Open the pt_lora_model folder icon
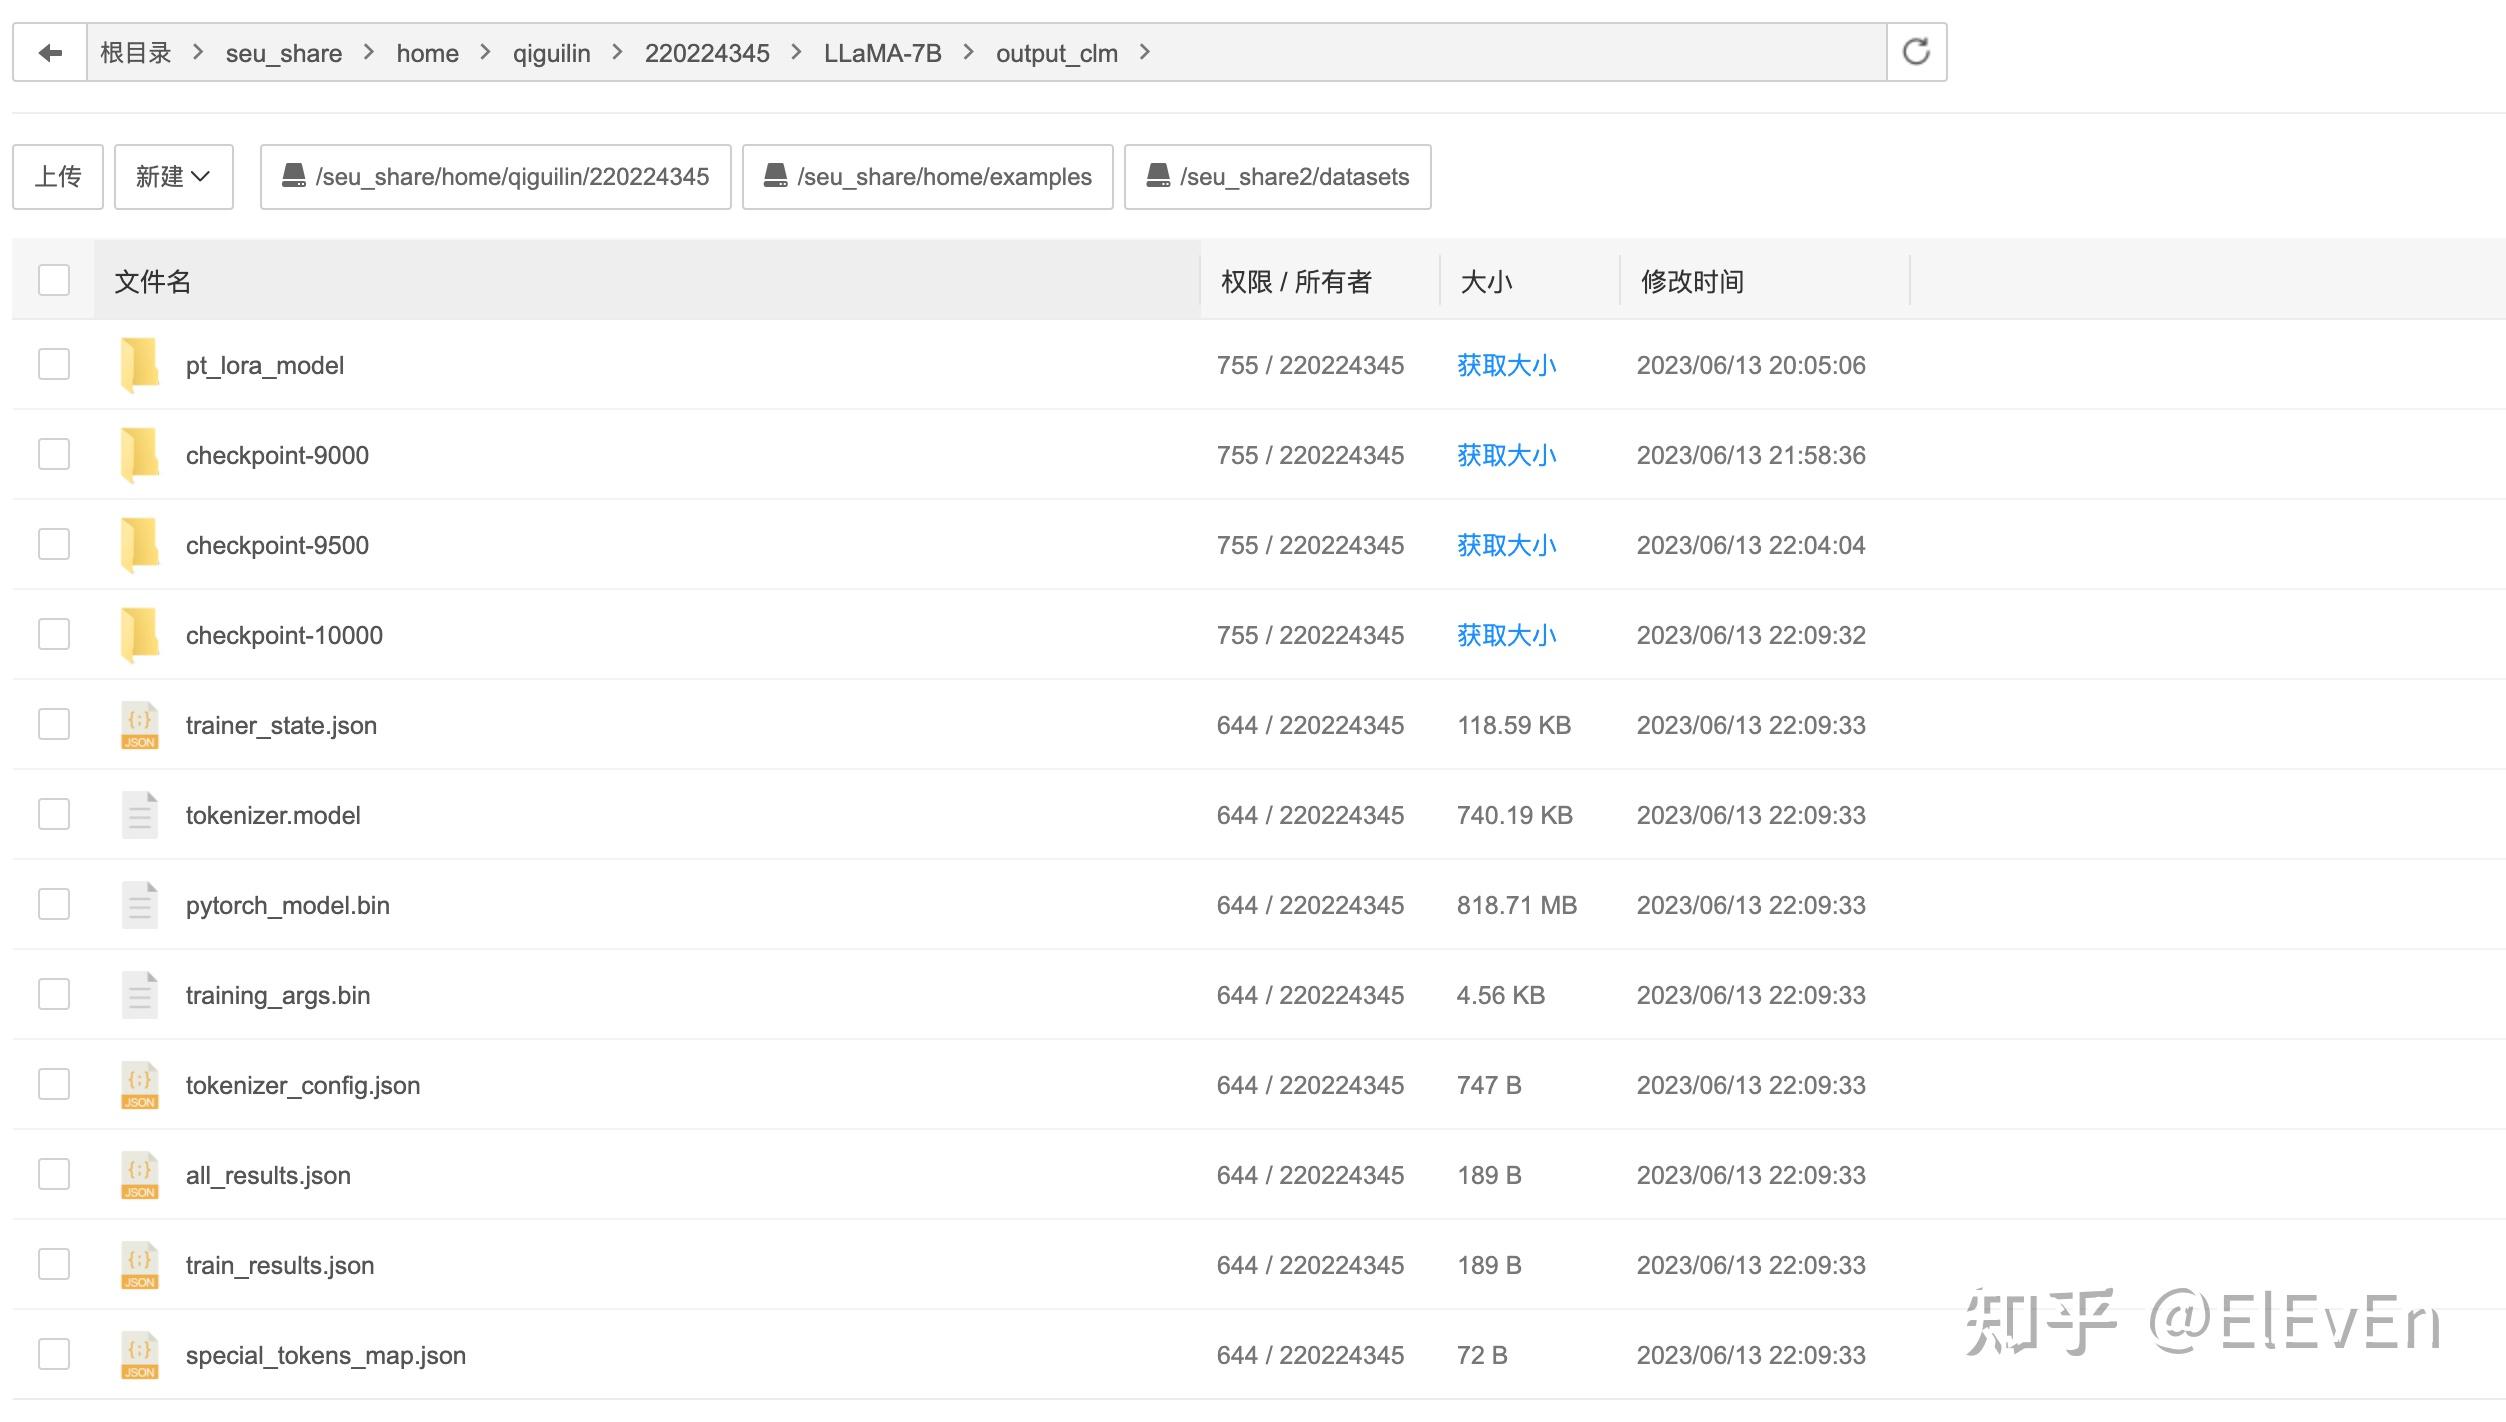Image resolution: width=2506 pixels, height=1422 pixels. click(140, 365)
